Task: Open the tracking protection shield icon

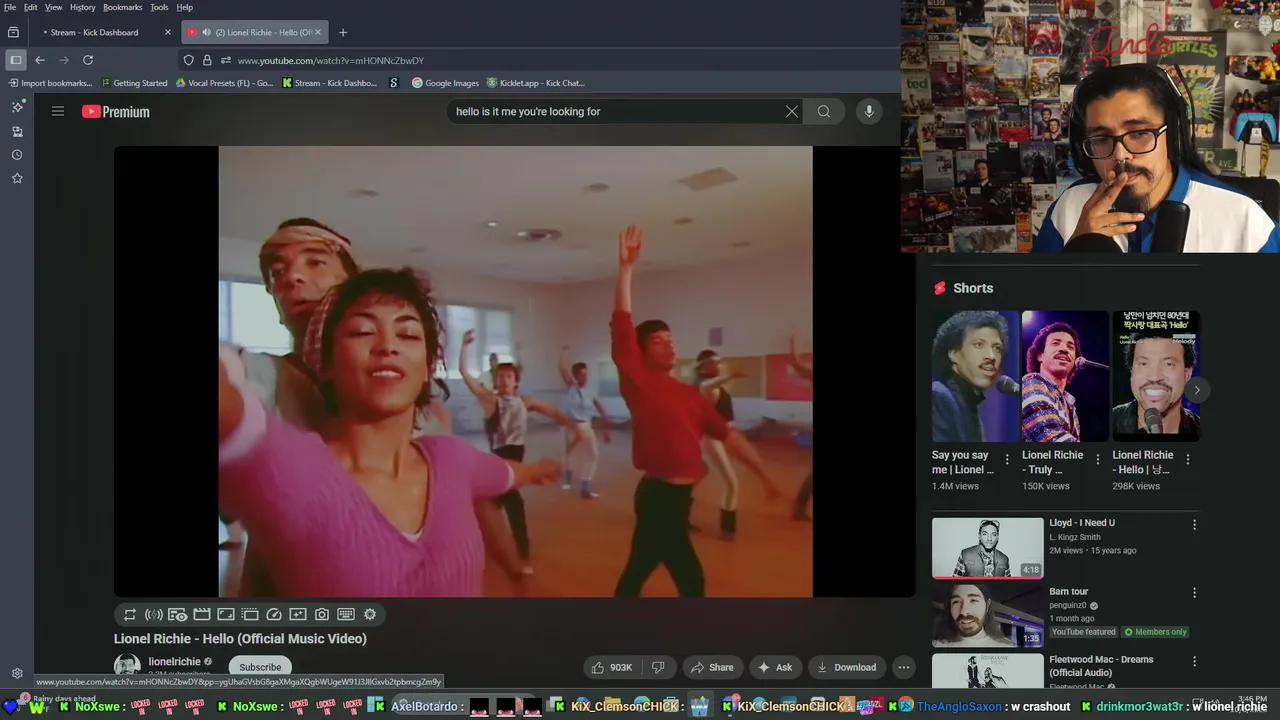Action: pos(188,60)
